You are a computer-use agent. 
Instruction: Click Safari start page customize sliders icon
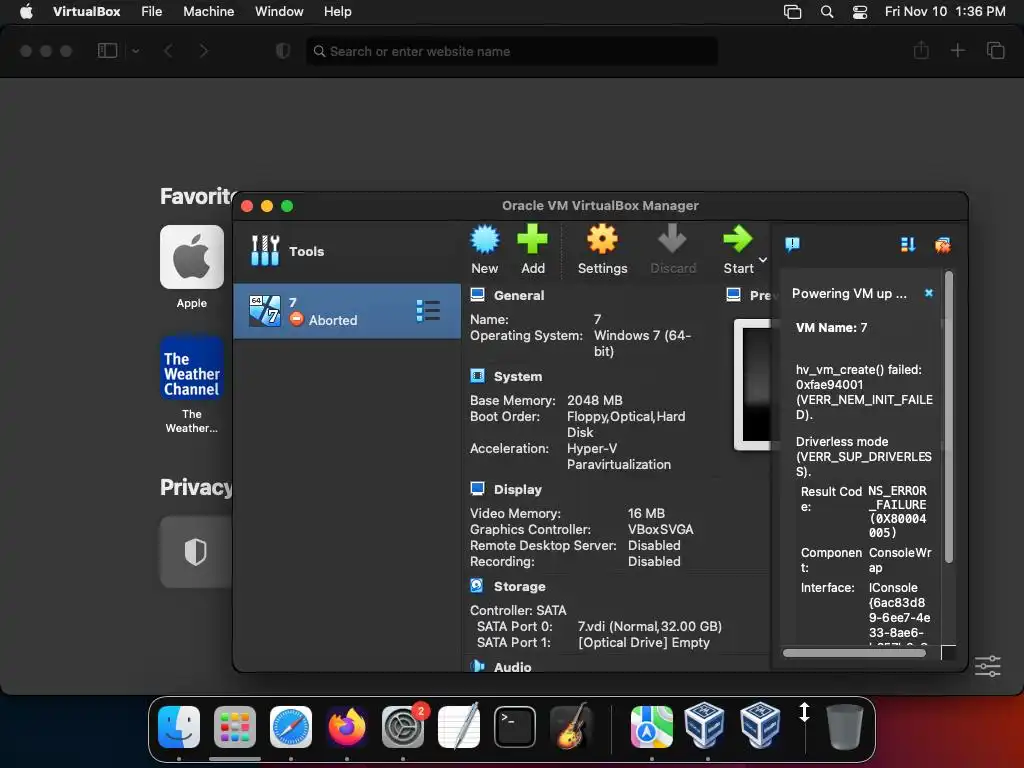987,666
